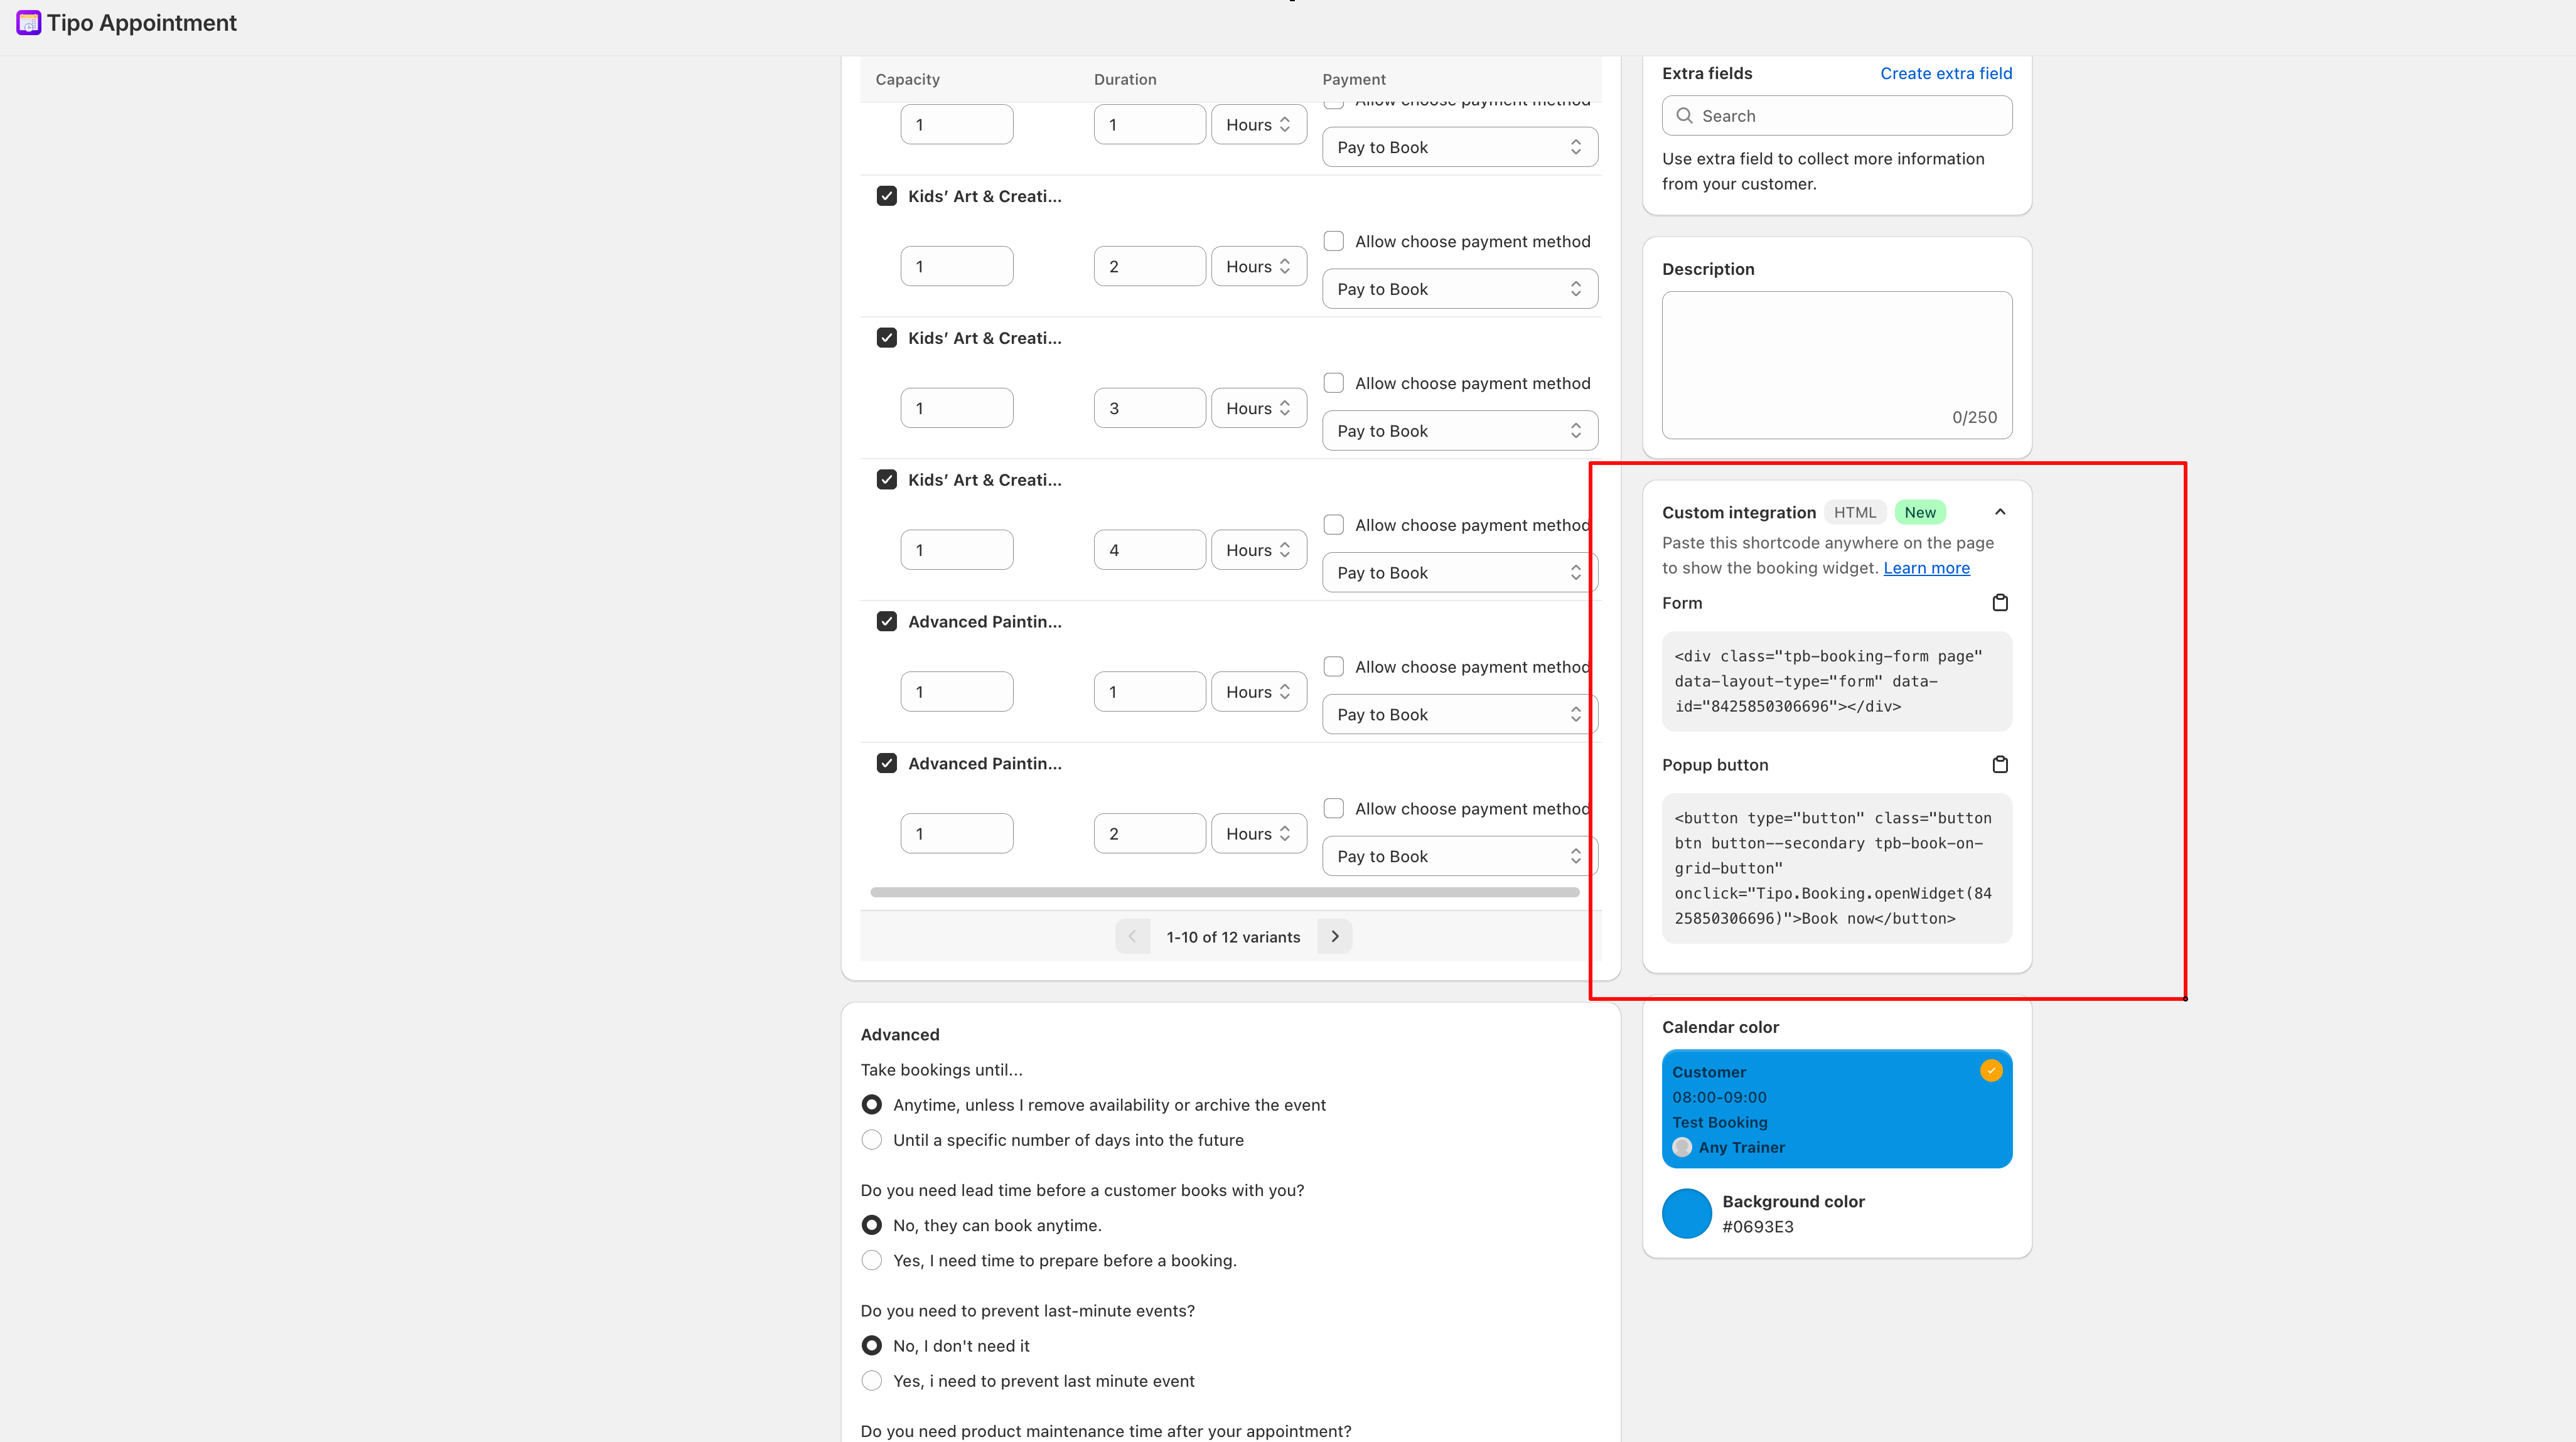Open Pay to Book dropdown for 2-hour Kids' Art variant
Viewport: 2576px width, 1442px height.
pos(1460,289)
